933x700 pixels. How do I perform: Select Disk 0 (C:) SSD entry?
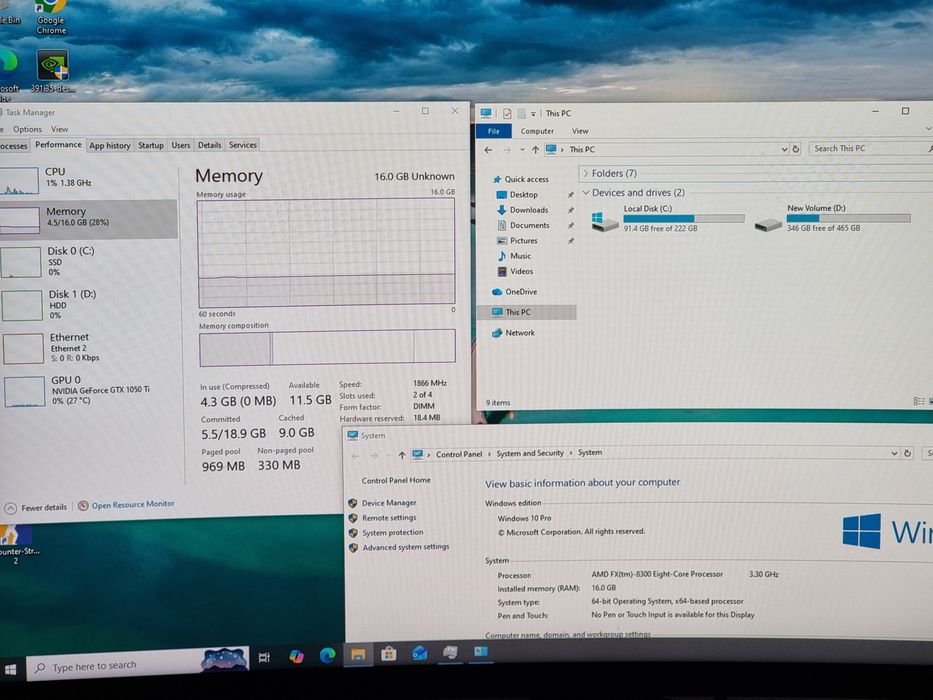88,261
